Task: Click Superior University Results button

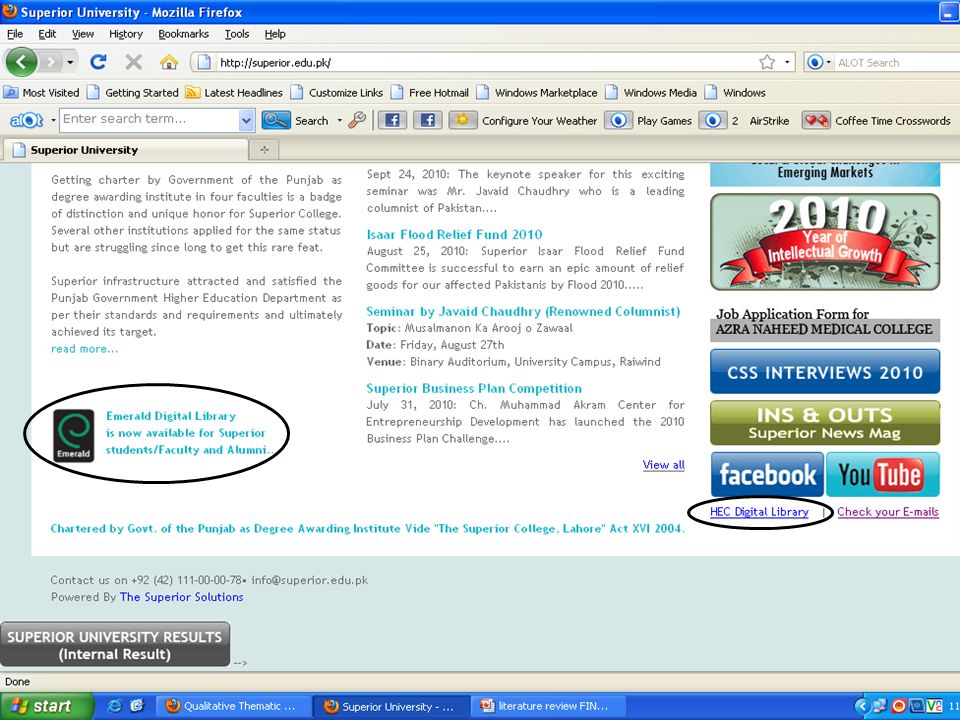Action: [x=115, y=645]
